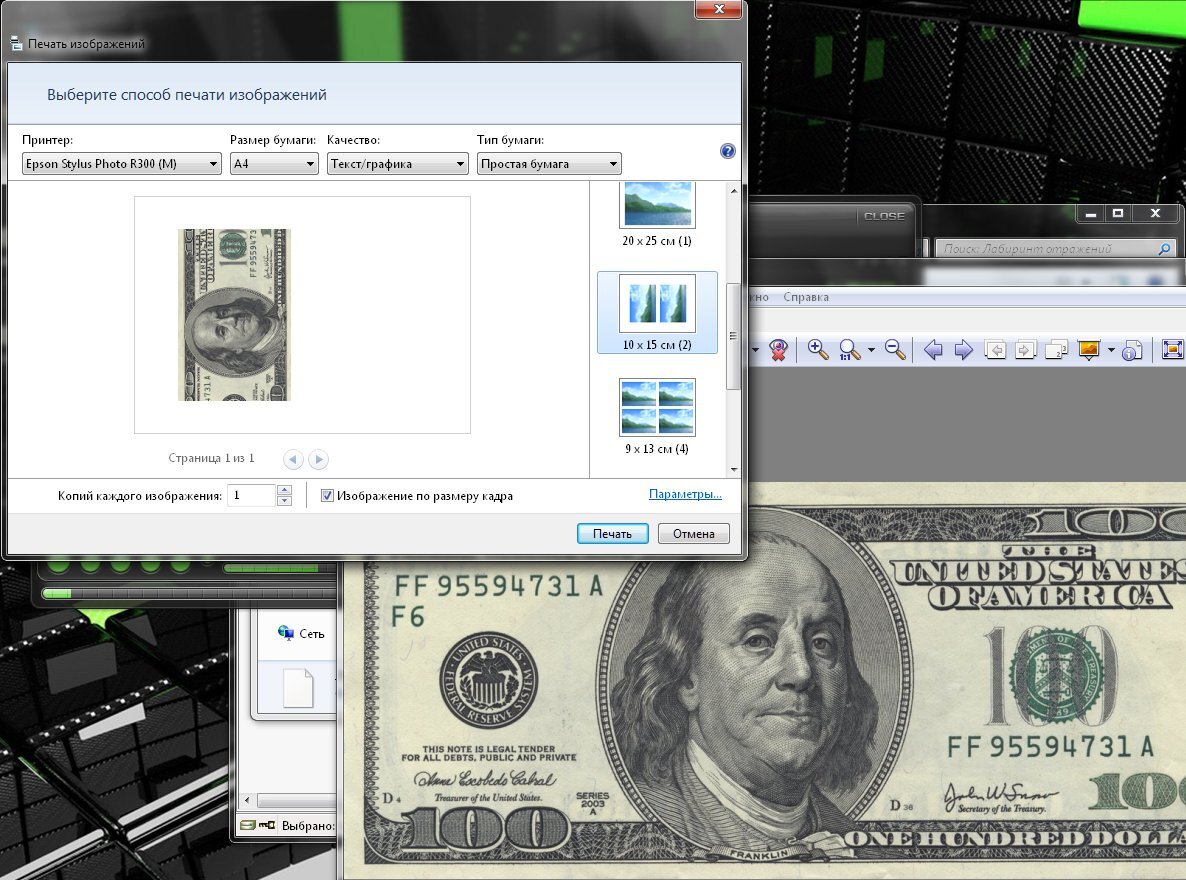
Task: Open slideshow options dropdown arrow
Action: tap(1111, 350)
